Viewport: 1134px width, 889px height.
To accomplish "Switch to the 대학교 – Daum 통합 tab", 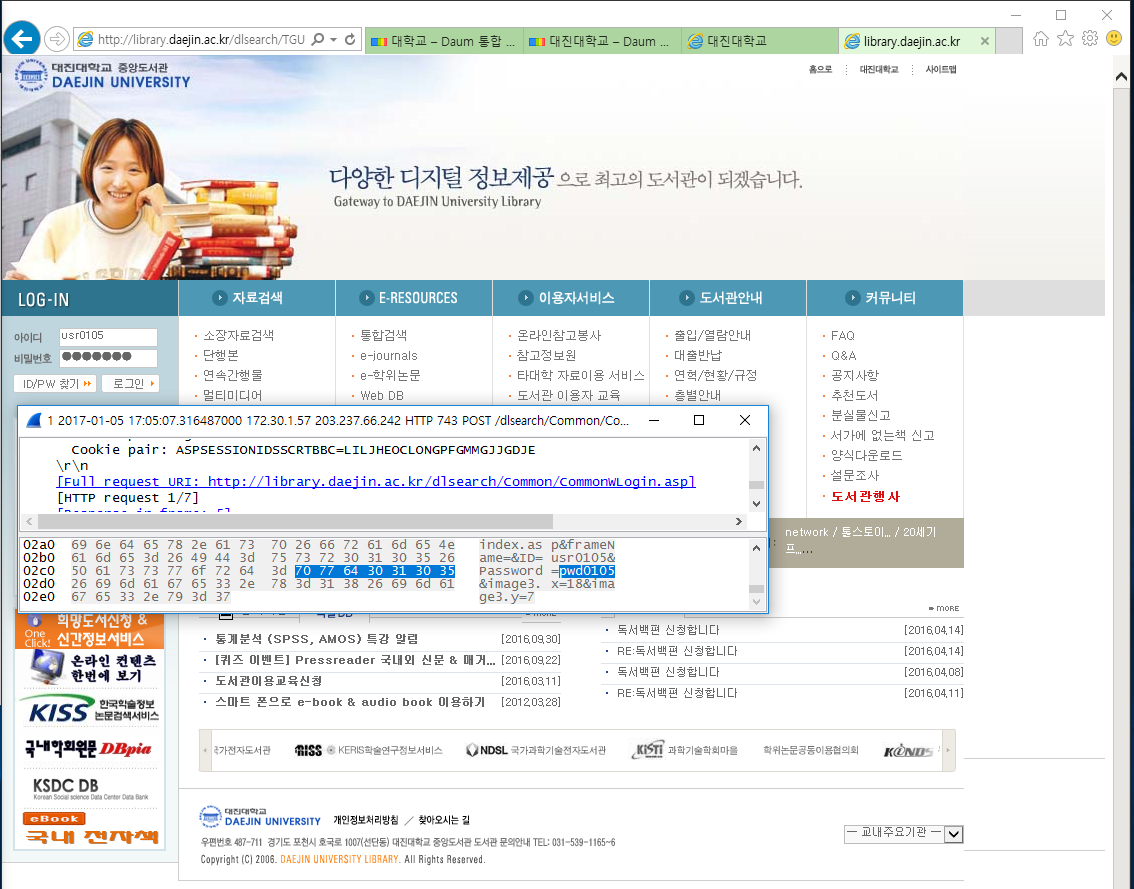I will pos(444,41).
